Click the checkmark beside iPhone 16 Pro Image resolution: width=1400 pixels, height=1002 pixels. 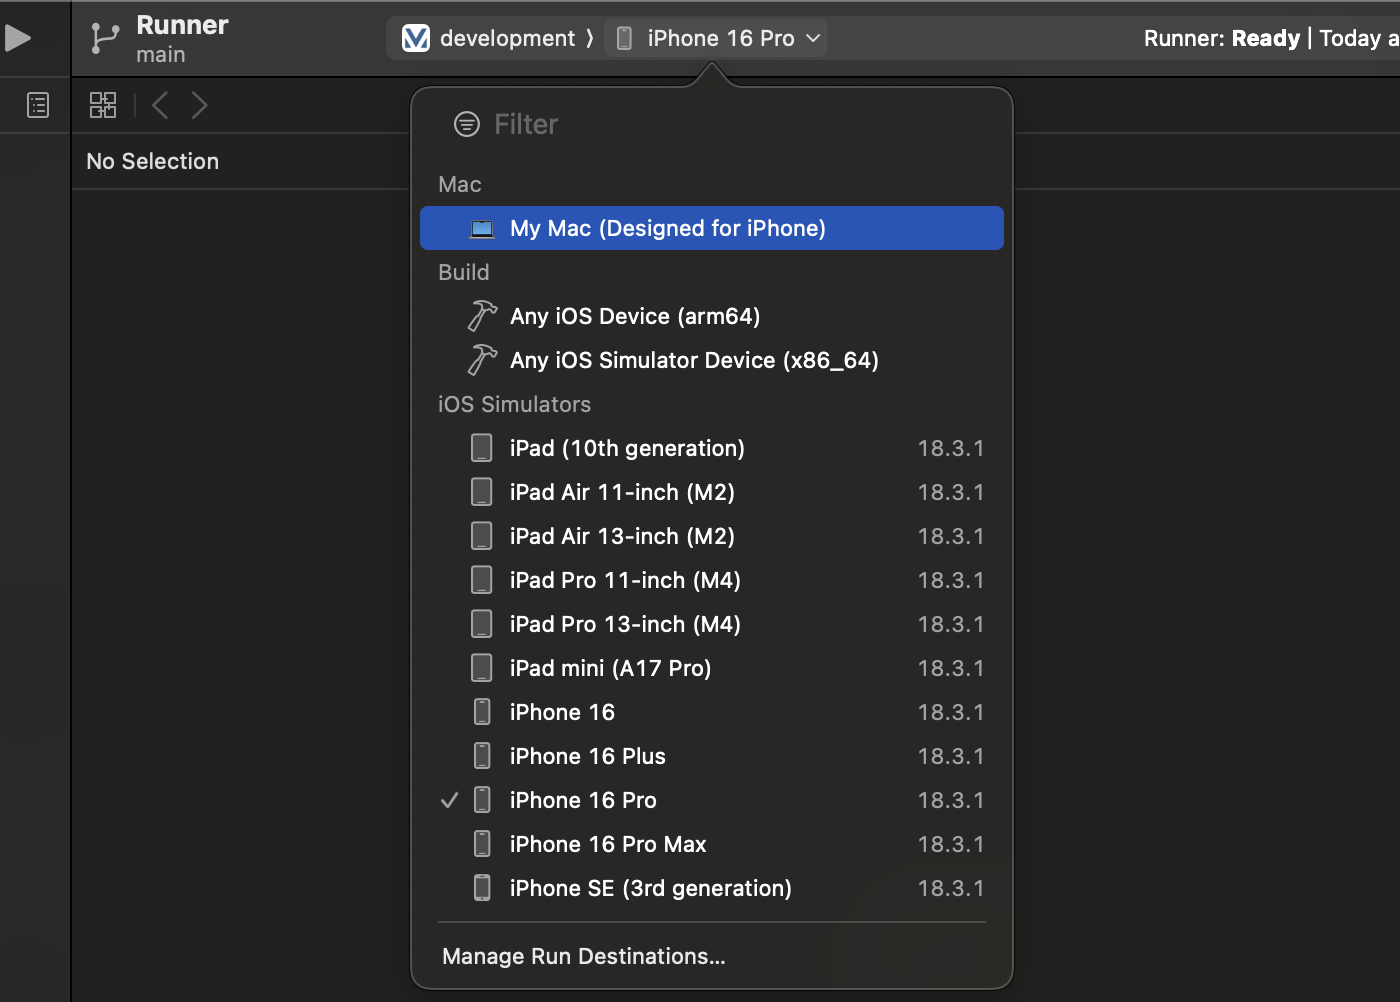(450, 800)
